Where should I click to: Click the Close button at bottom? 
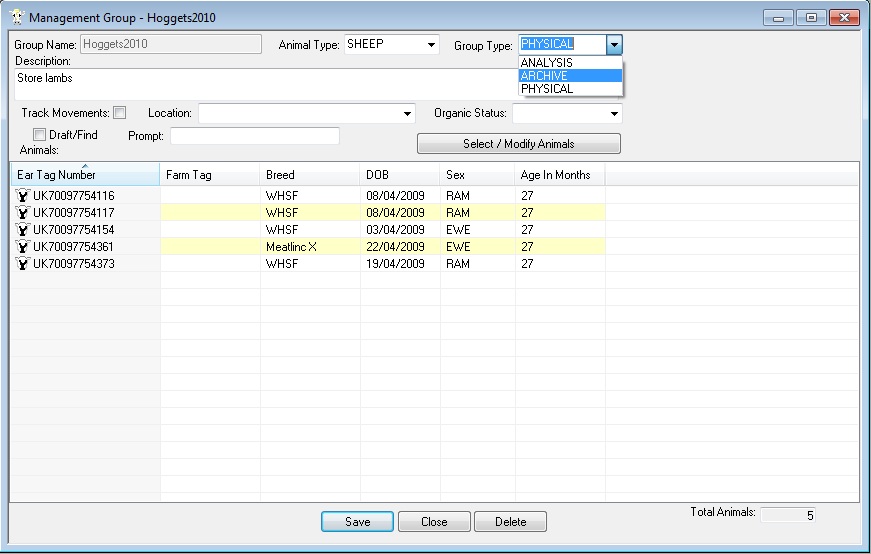click(434, 522)
